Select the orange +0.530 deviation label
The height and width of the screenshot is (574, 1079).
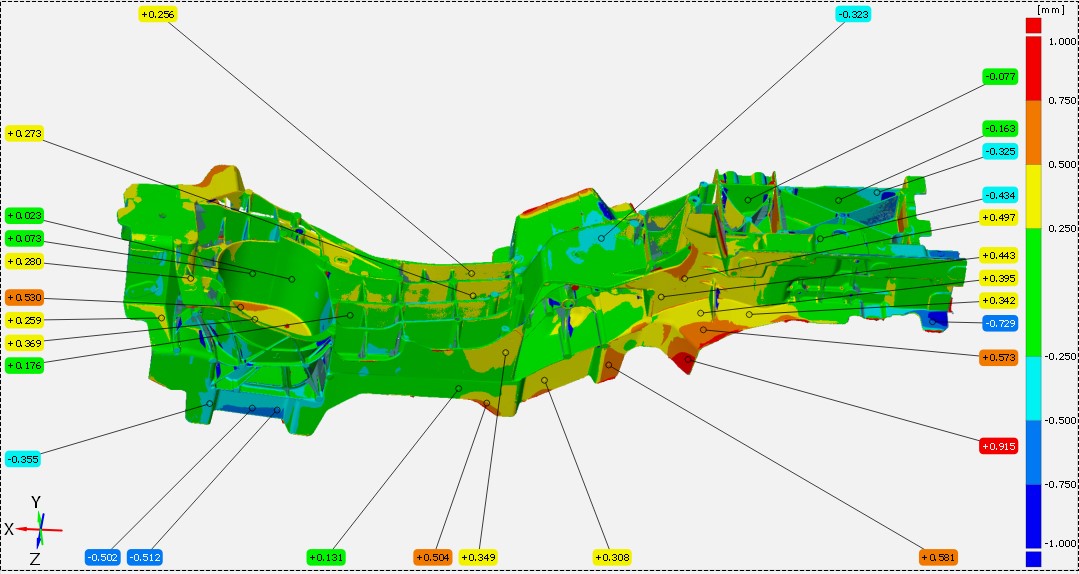click(x=24, y=298)
